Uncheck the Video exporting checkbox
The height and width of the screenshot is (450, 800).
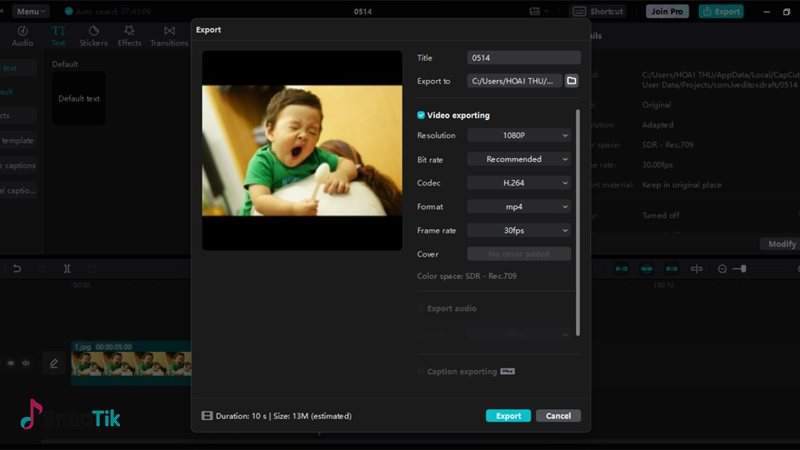point(421,115)
